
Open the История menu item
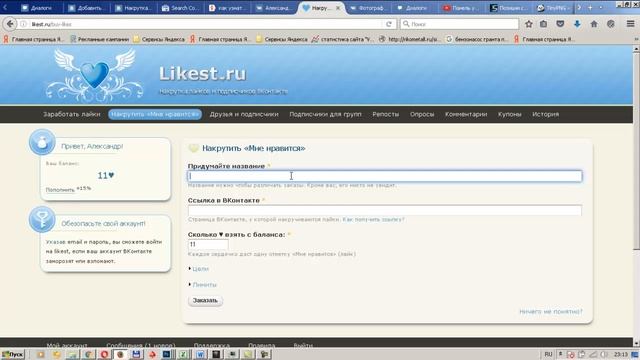click(x=546, y=114)
